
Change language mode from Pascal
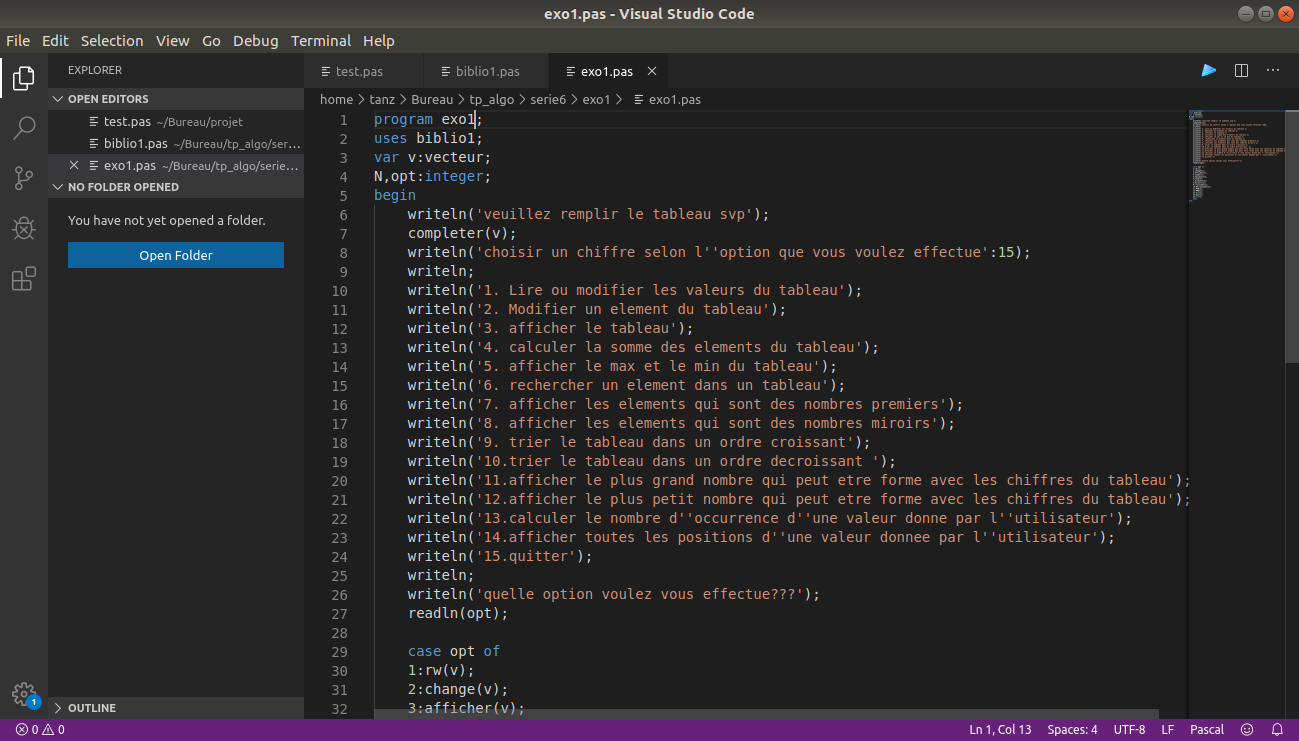(x=1207, y=730)
